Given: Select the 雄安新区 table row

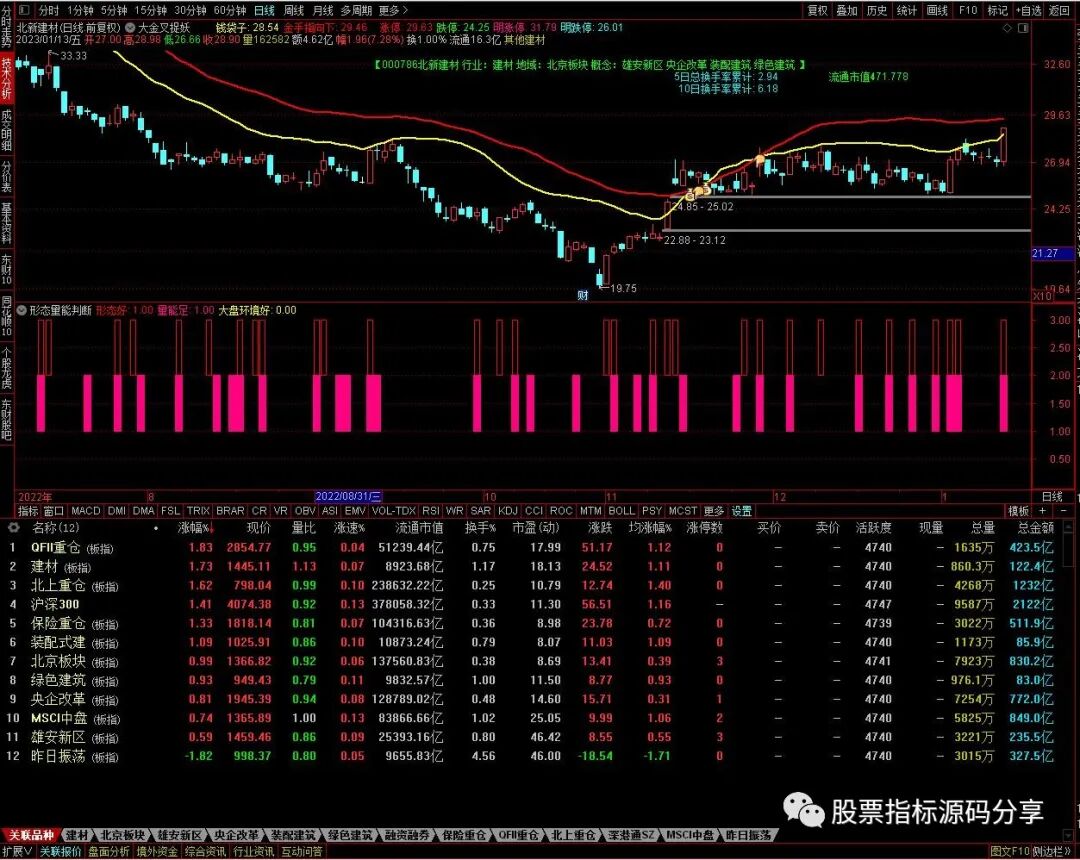Looking at the screenshot, I should click(x=532, y=737).
